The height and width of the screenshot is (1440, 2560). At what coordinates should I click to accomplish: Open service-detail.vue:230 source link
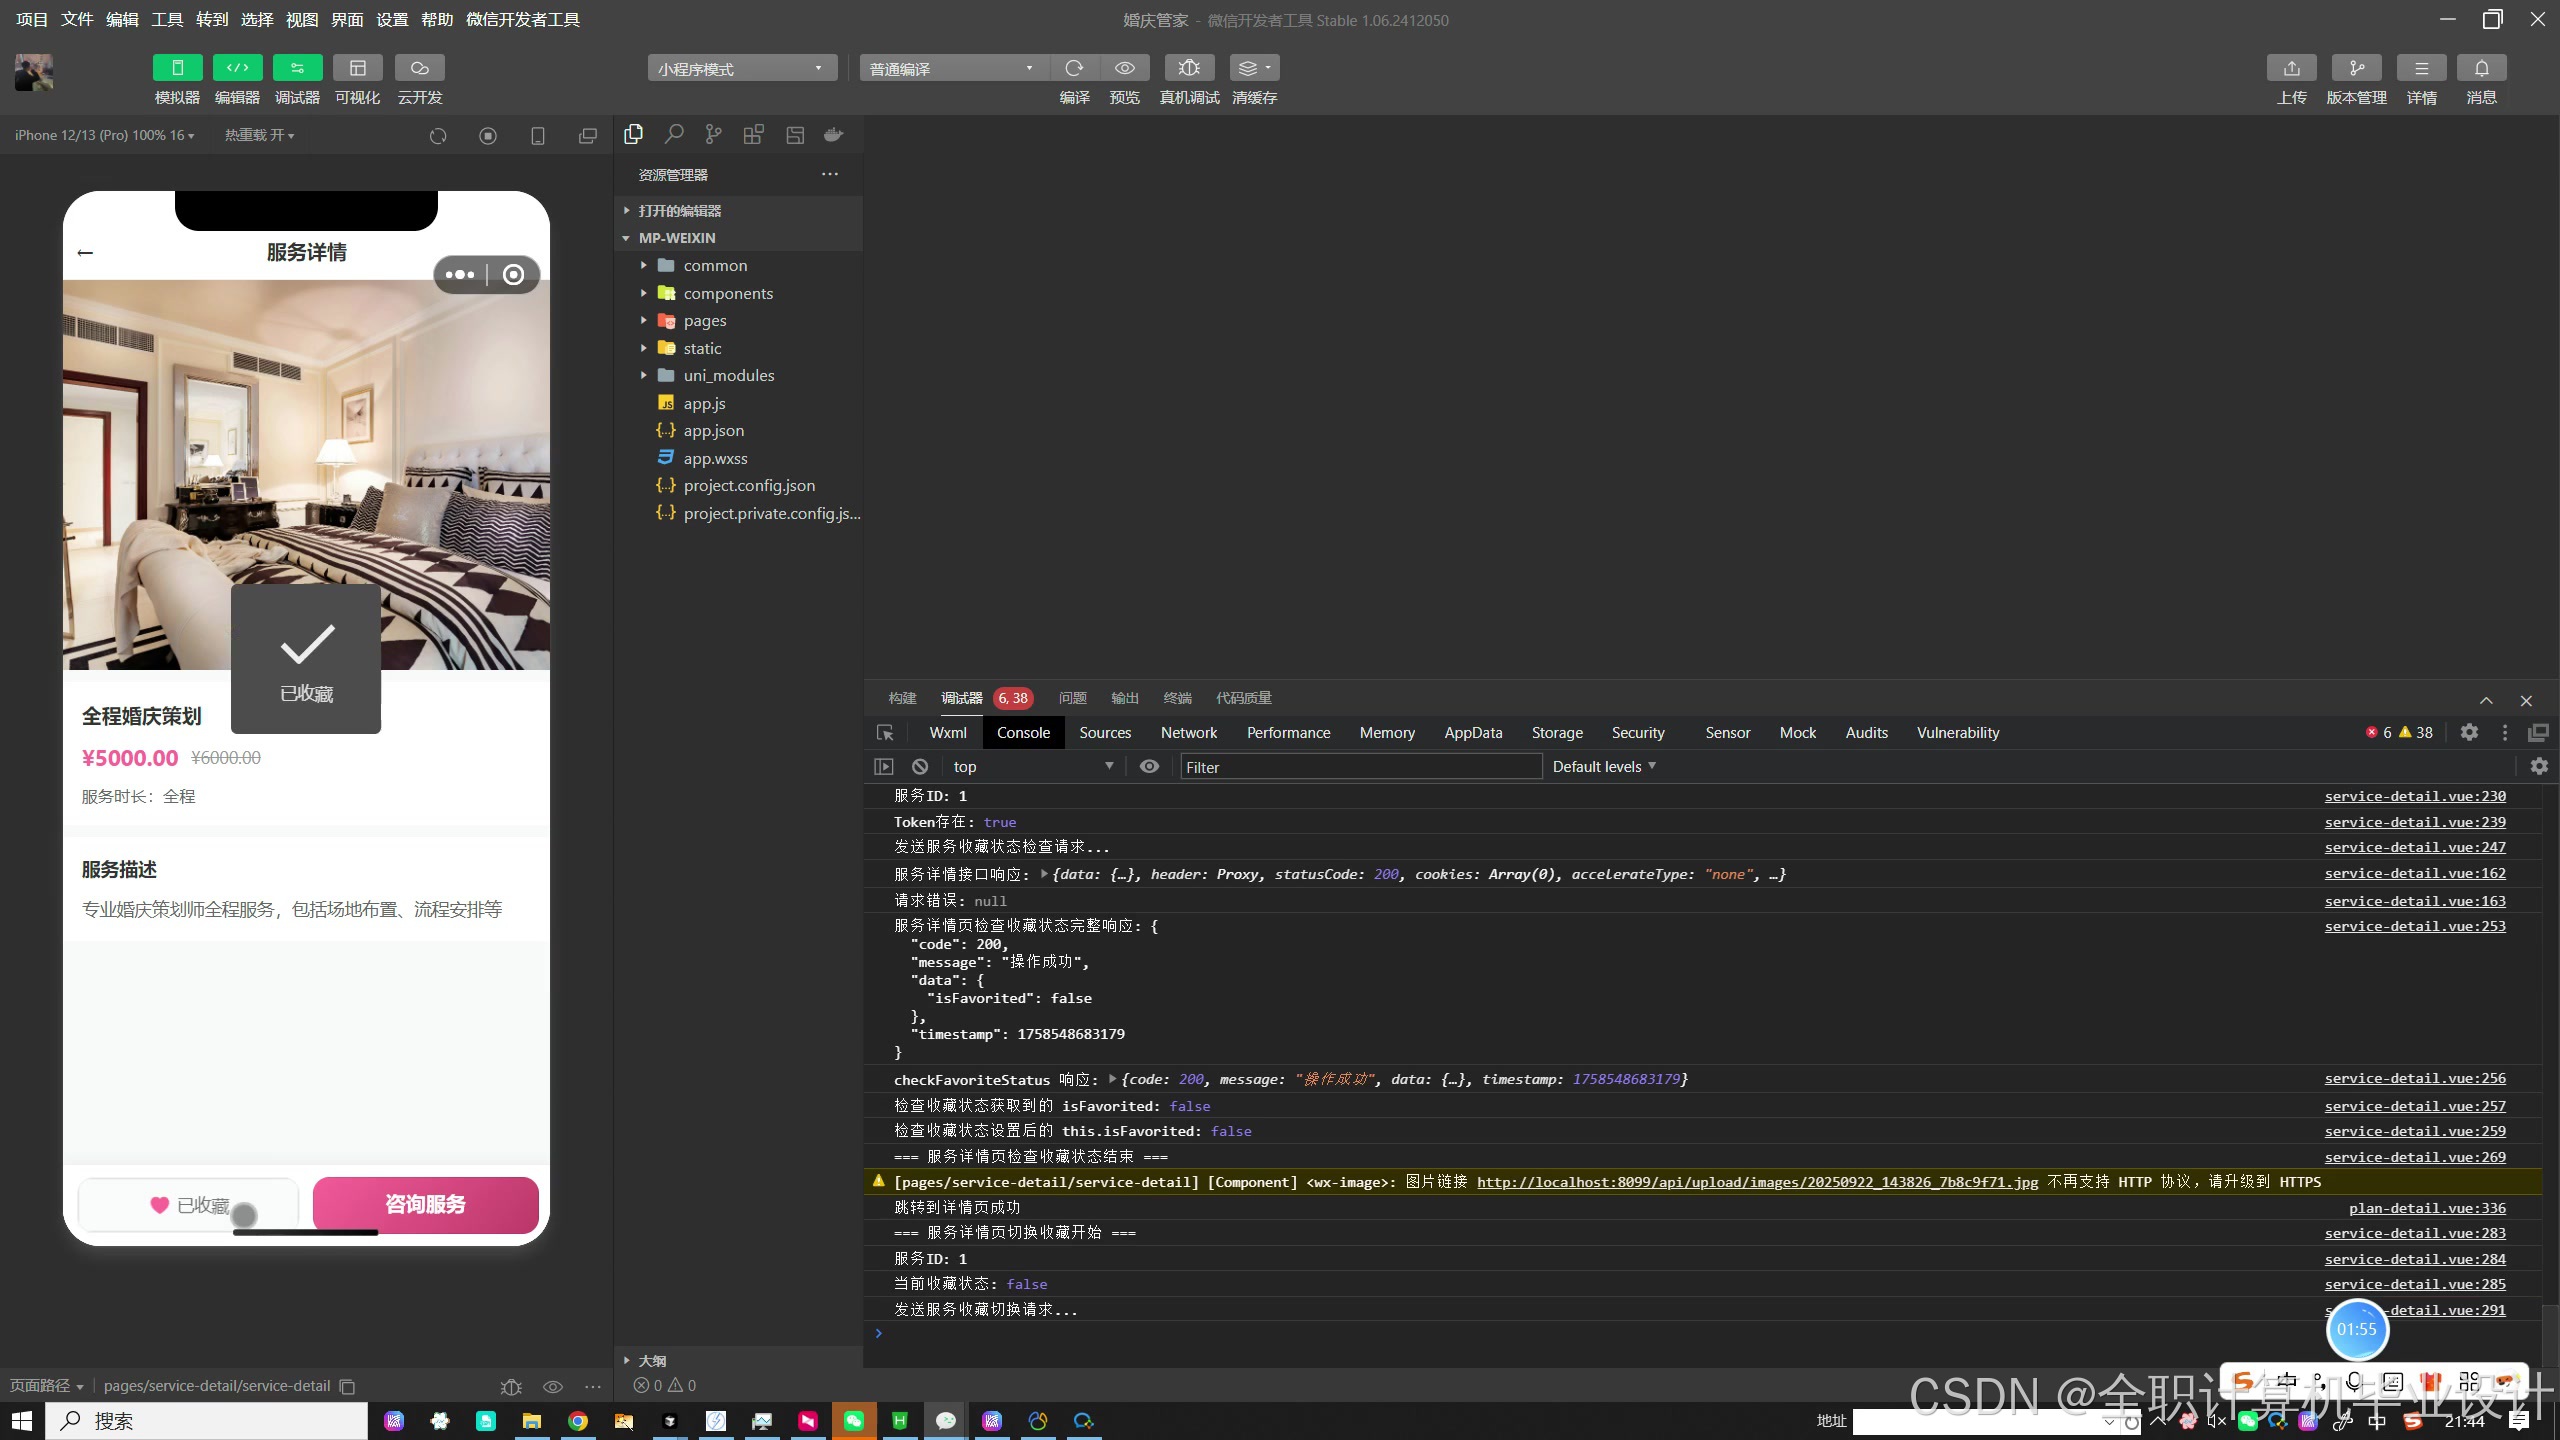pos(2414,797)
